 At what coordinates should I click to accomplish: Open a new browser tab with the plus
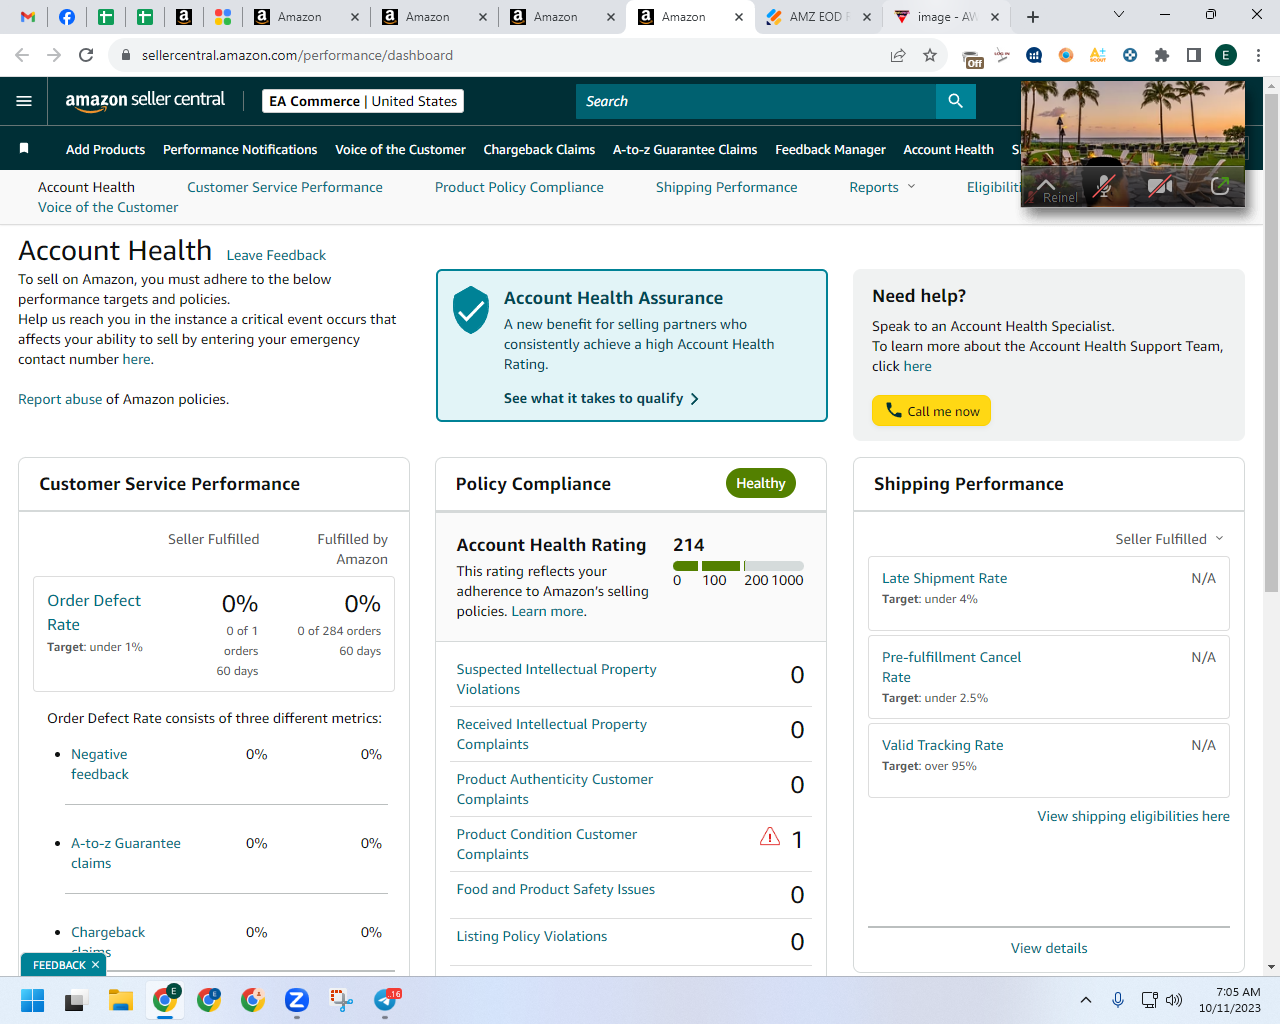pos(1033,17)
